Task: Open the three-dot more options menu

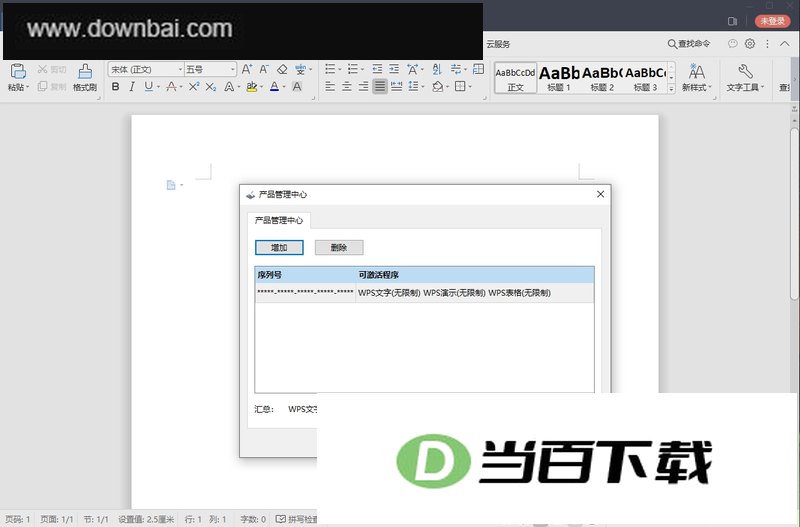Action: pos(767,44)
